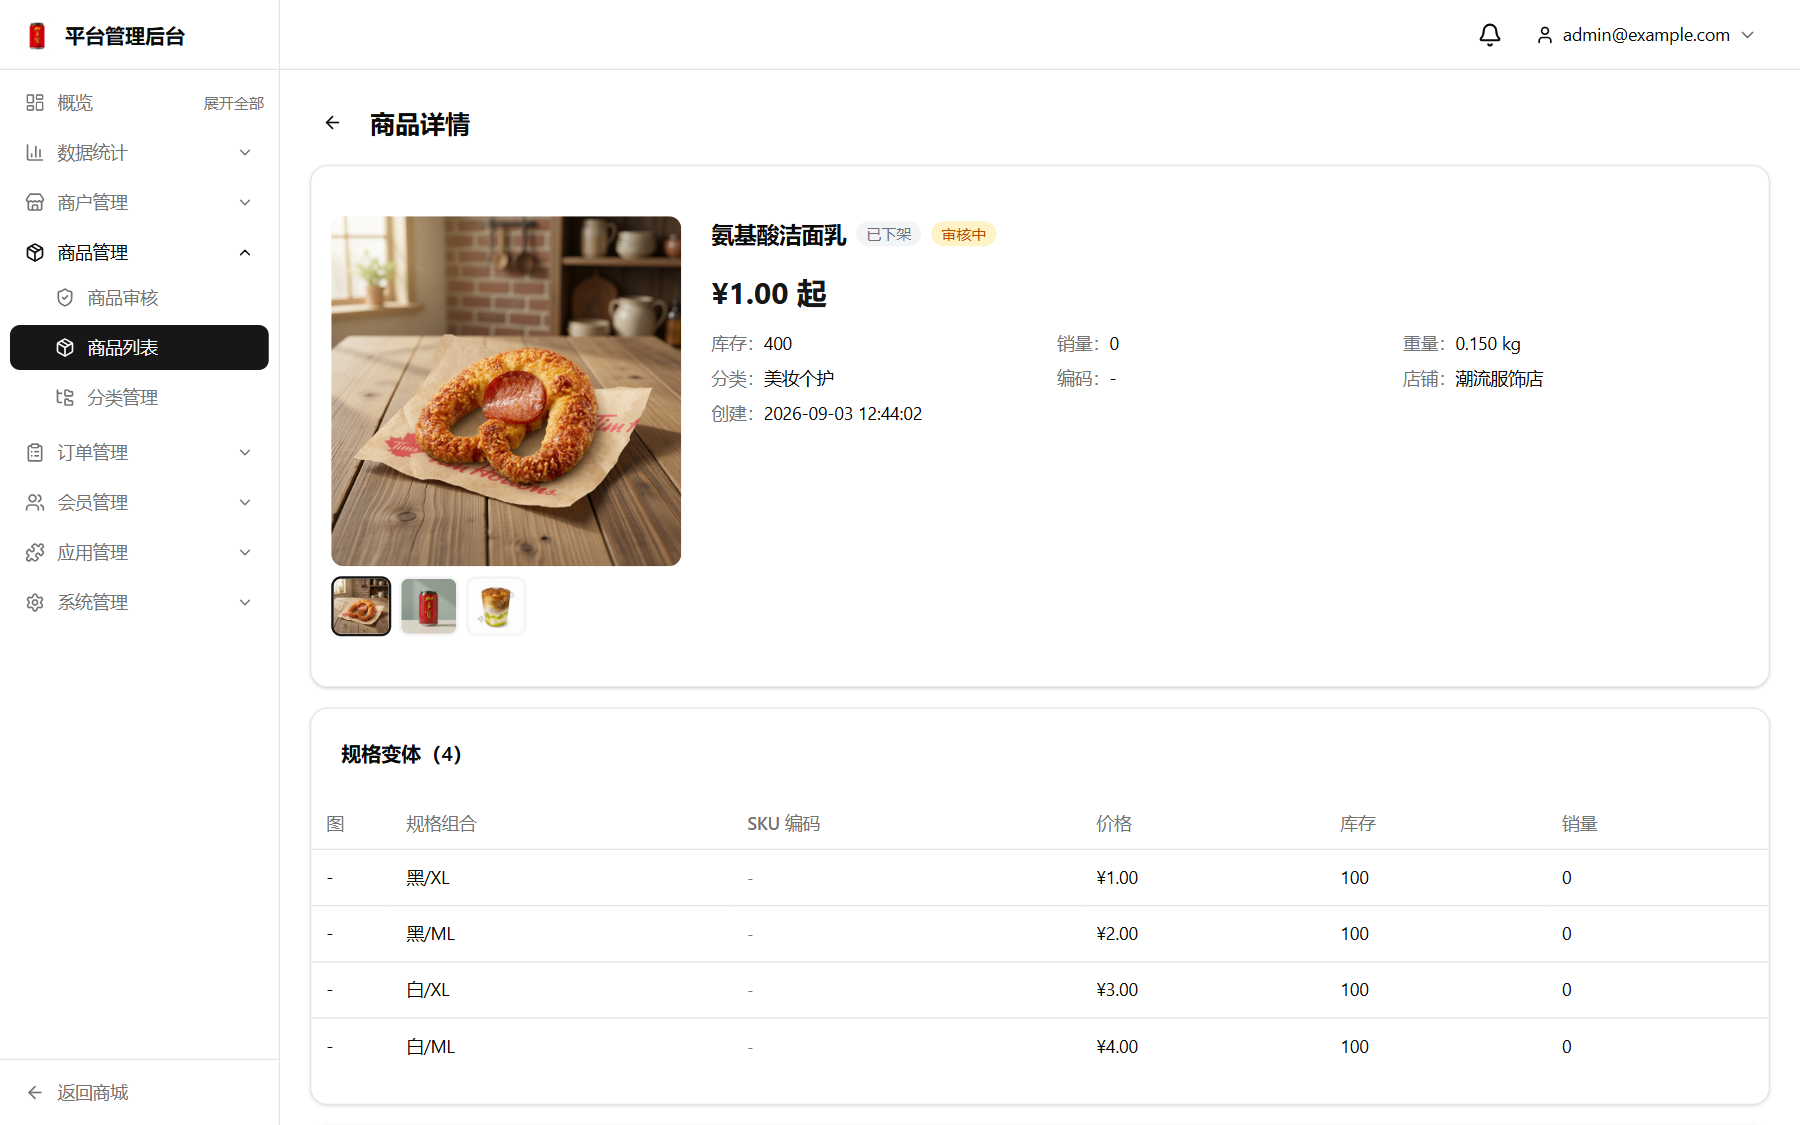This screenshot has width=1800, height=1125.
Task: Click the back arrow beside 商品详情
Action: point(333,123)
